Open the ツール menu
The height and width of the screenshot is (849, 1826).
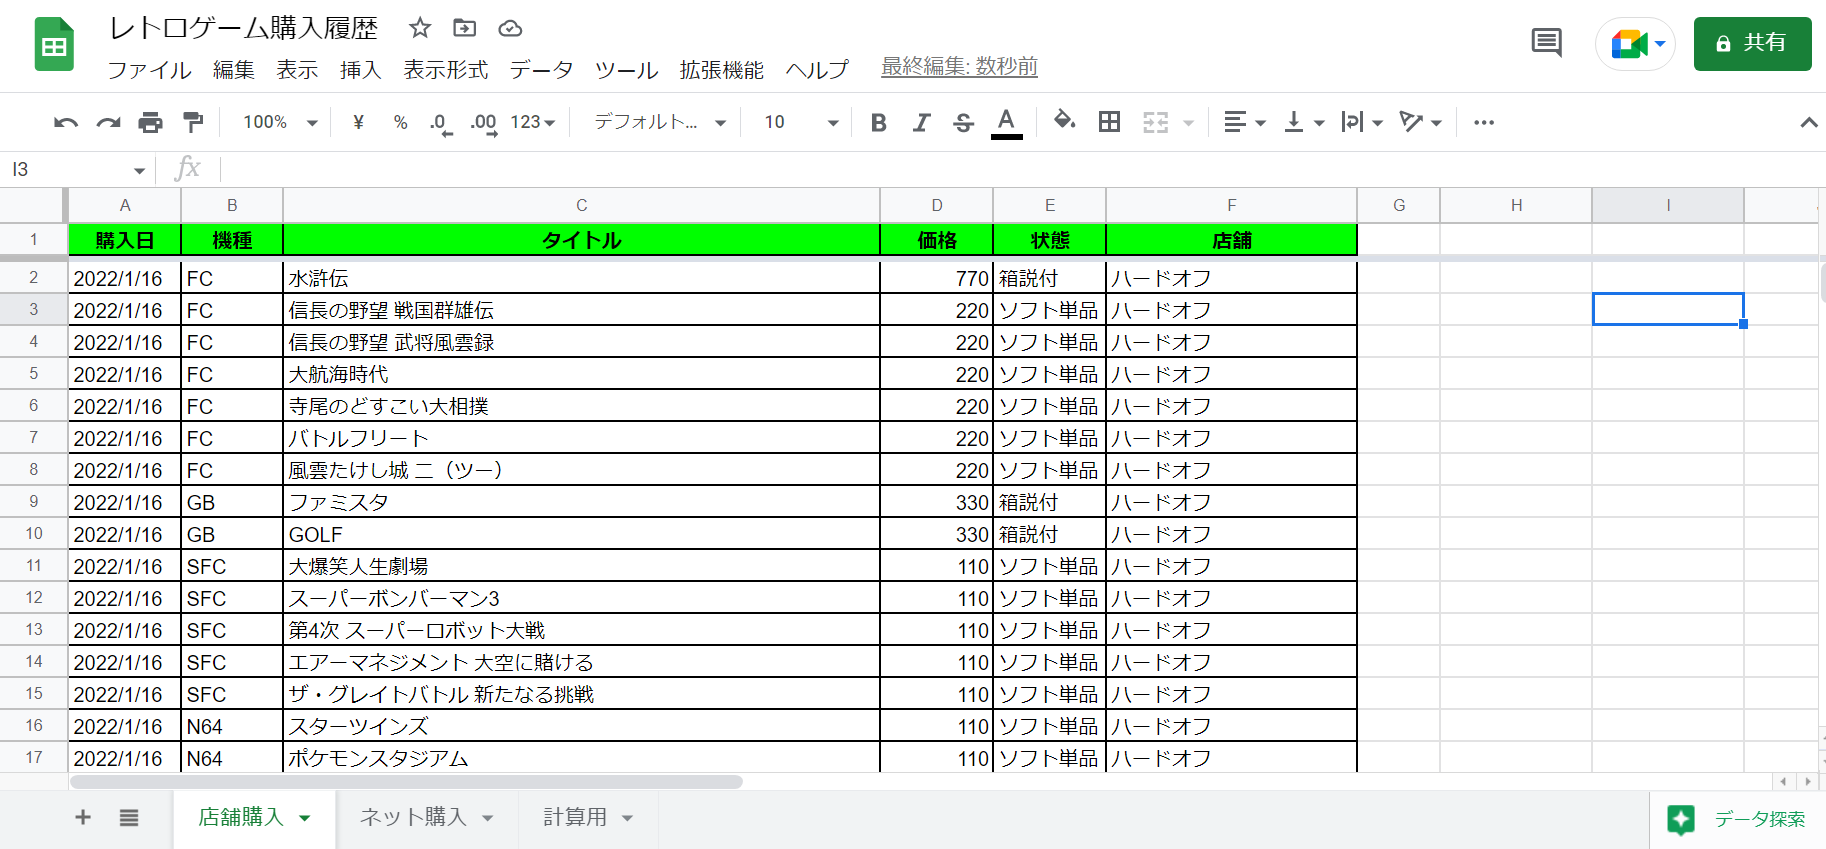(626, 70)
